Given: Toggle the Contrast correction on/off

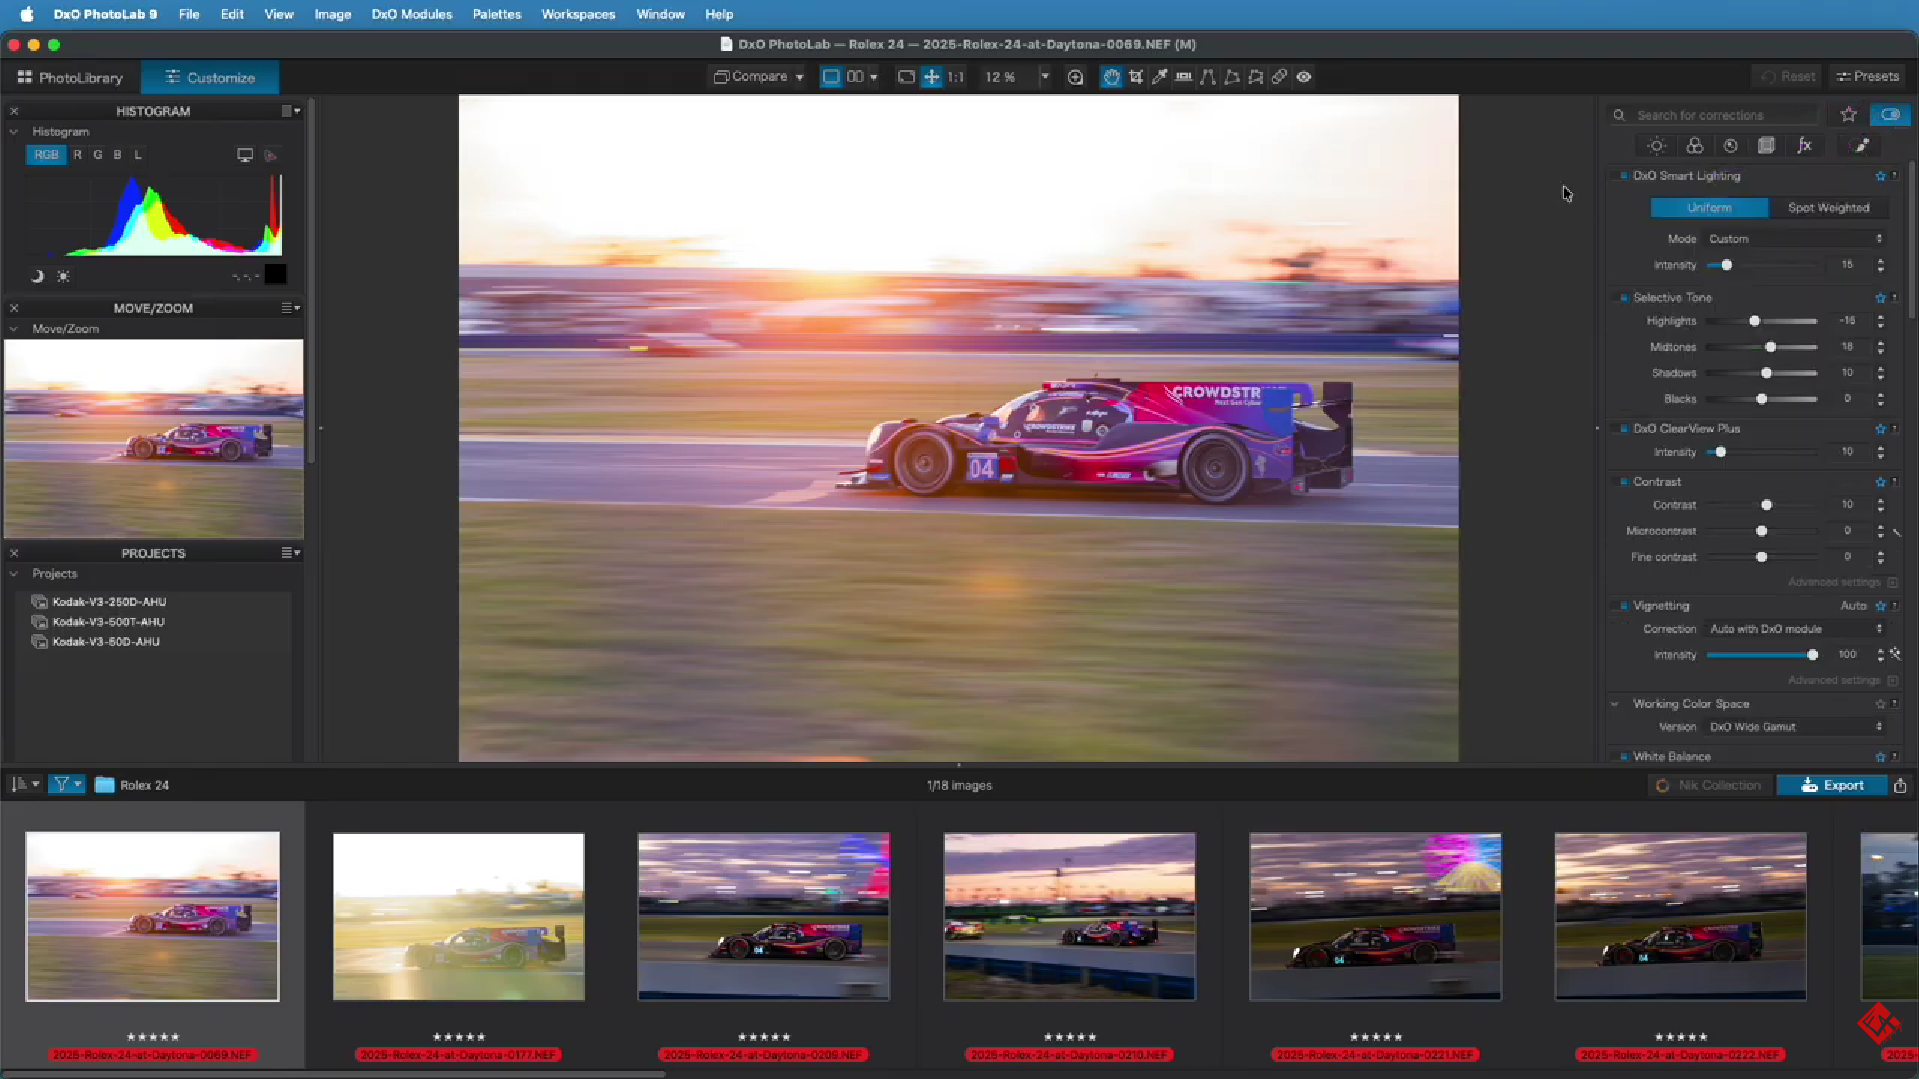Looking at the screenshot, I should point(1623,482).
